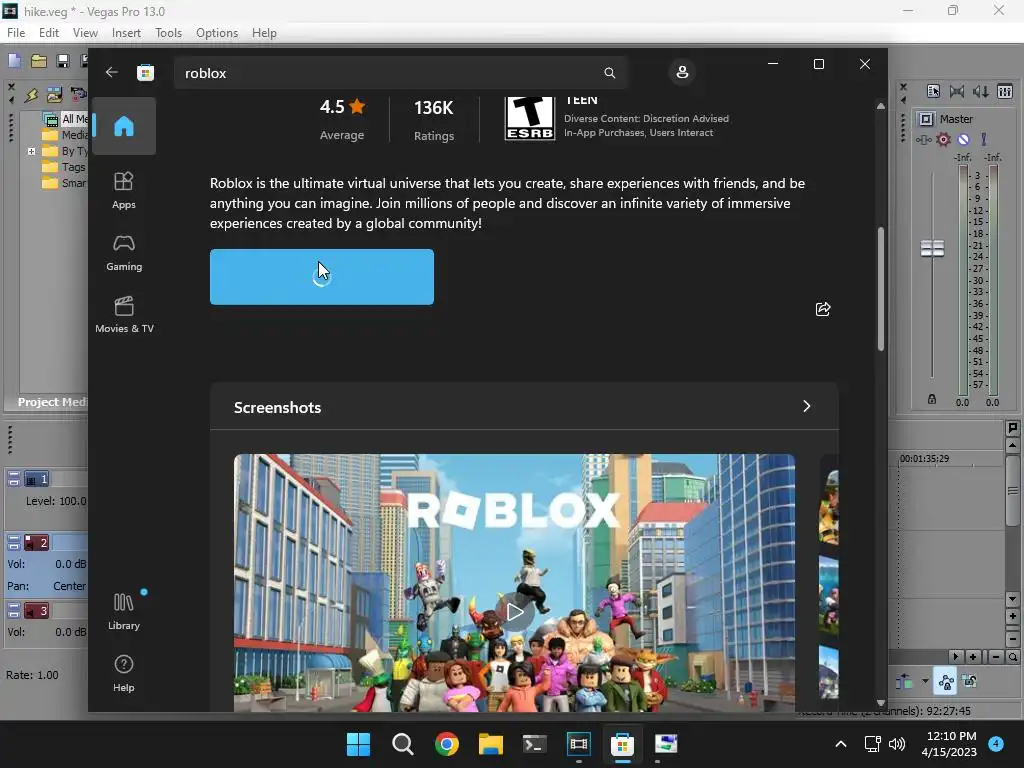Click New project icon in Vegas toolbar
The width and height of the screenshot is (1024, 768).
(x=14, y=61)
